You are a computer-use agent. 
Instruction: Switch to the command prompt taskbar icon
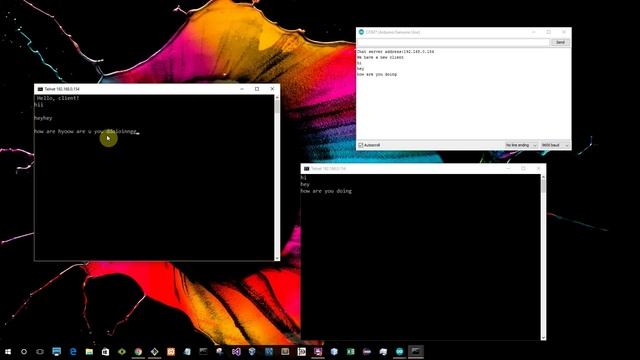point(416,351)
